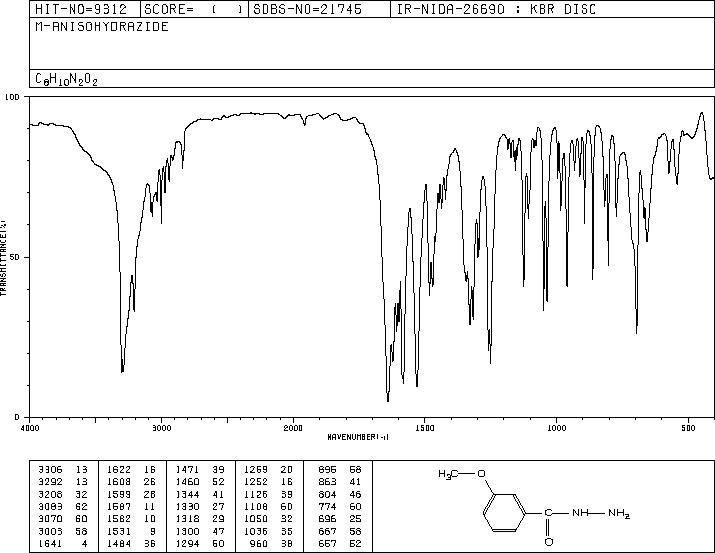Click the 4000 wavenumber axis label
The image size is (715, 553).
click(30, 428)
